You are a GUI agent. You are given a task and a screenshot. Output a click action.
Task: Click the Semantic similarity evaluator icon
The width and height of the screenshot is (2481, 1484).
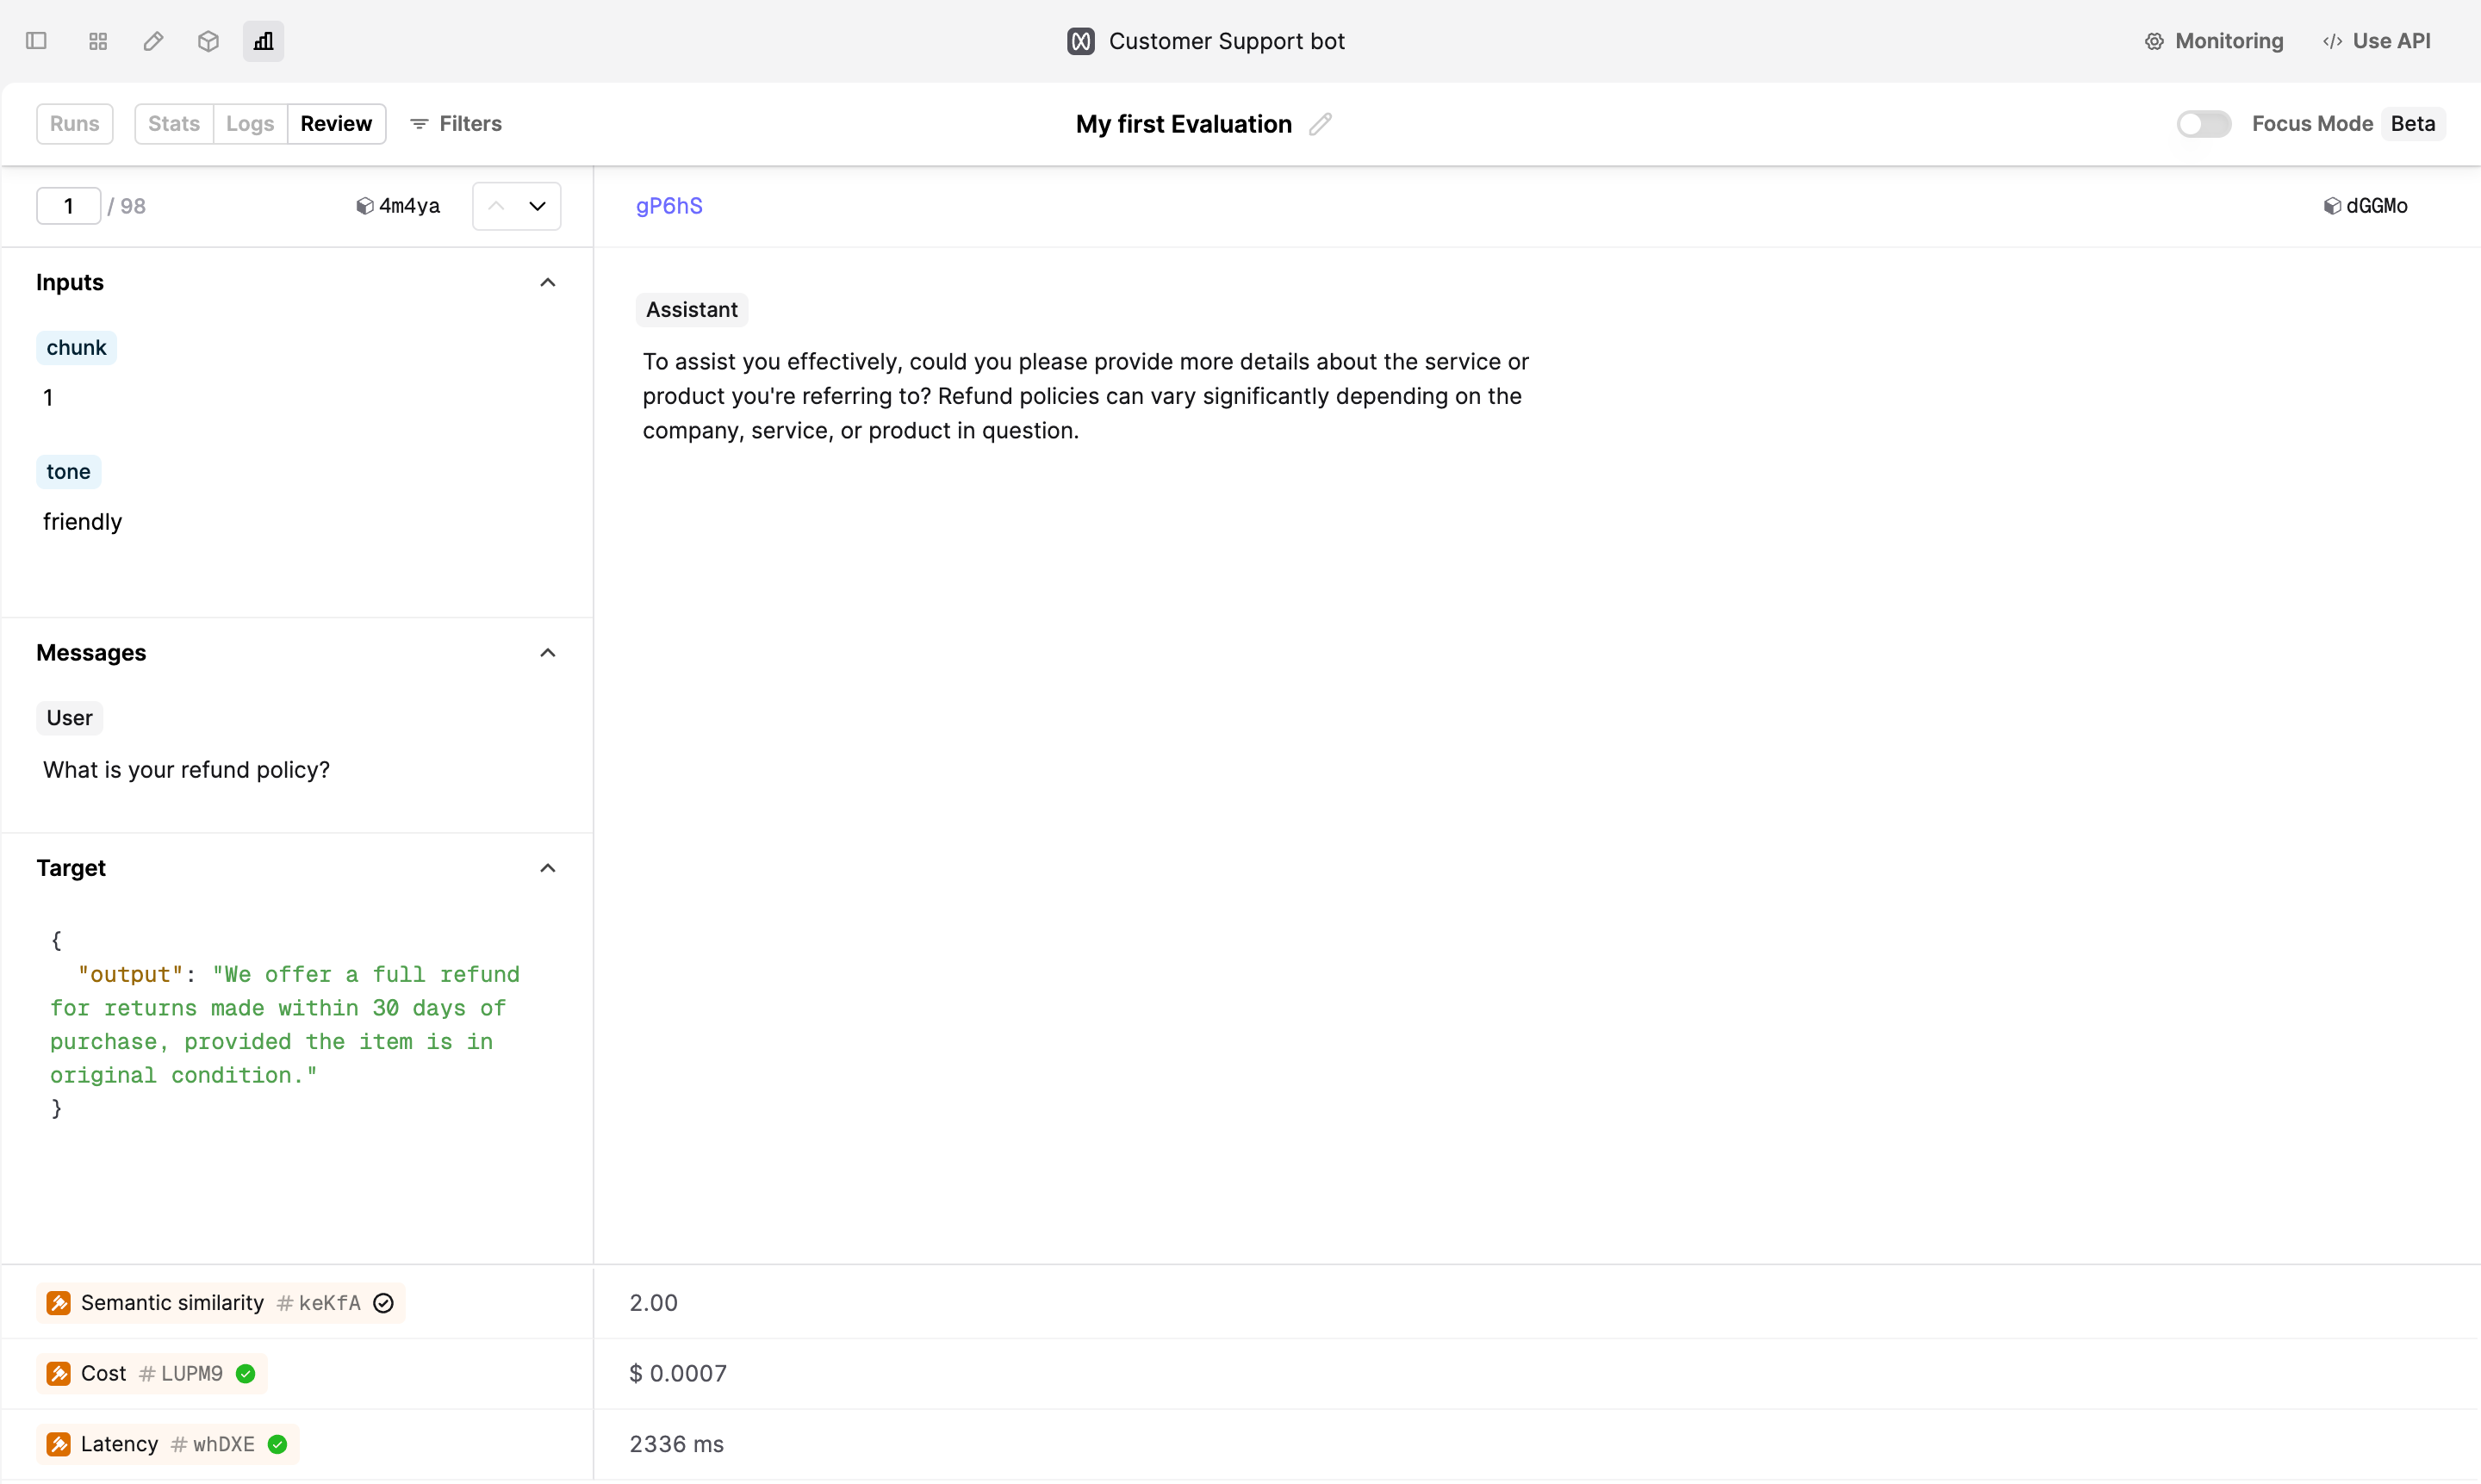click(x=59, y=1303)
